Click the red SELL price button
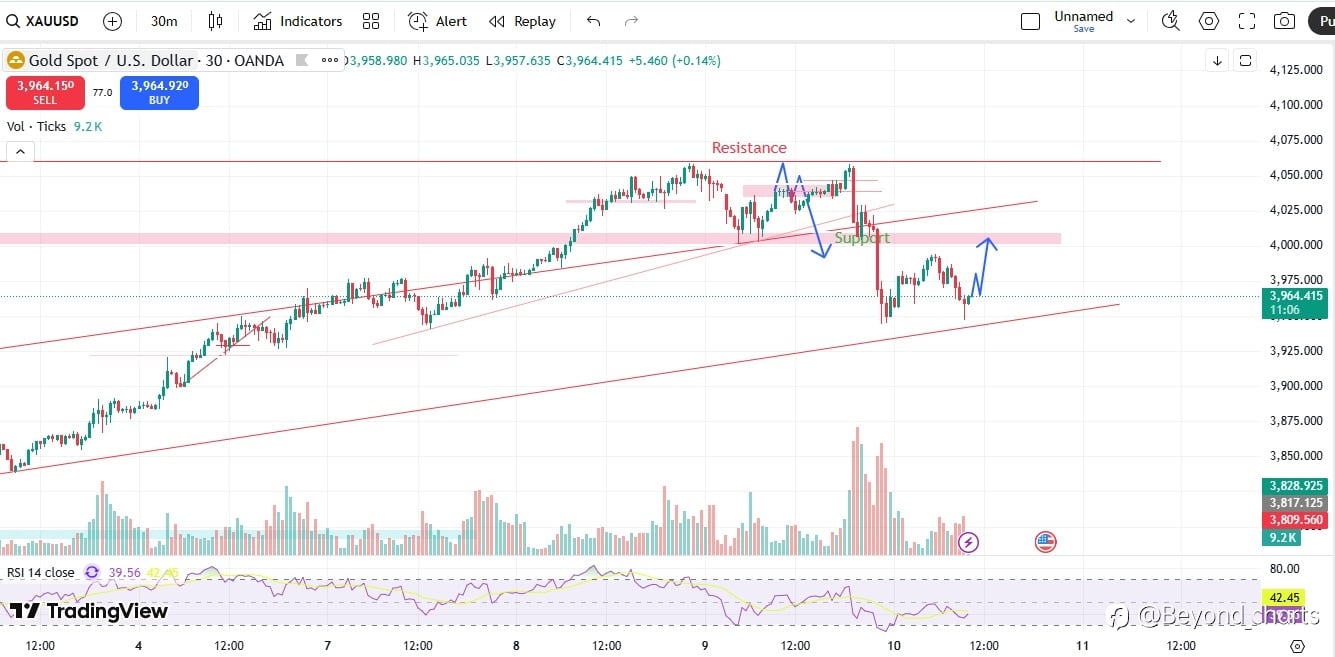This screenshot has height=657, width=1335. coord(45,92)
